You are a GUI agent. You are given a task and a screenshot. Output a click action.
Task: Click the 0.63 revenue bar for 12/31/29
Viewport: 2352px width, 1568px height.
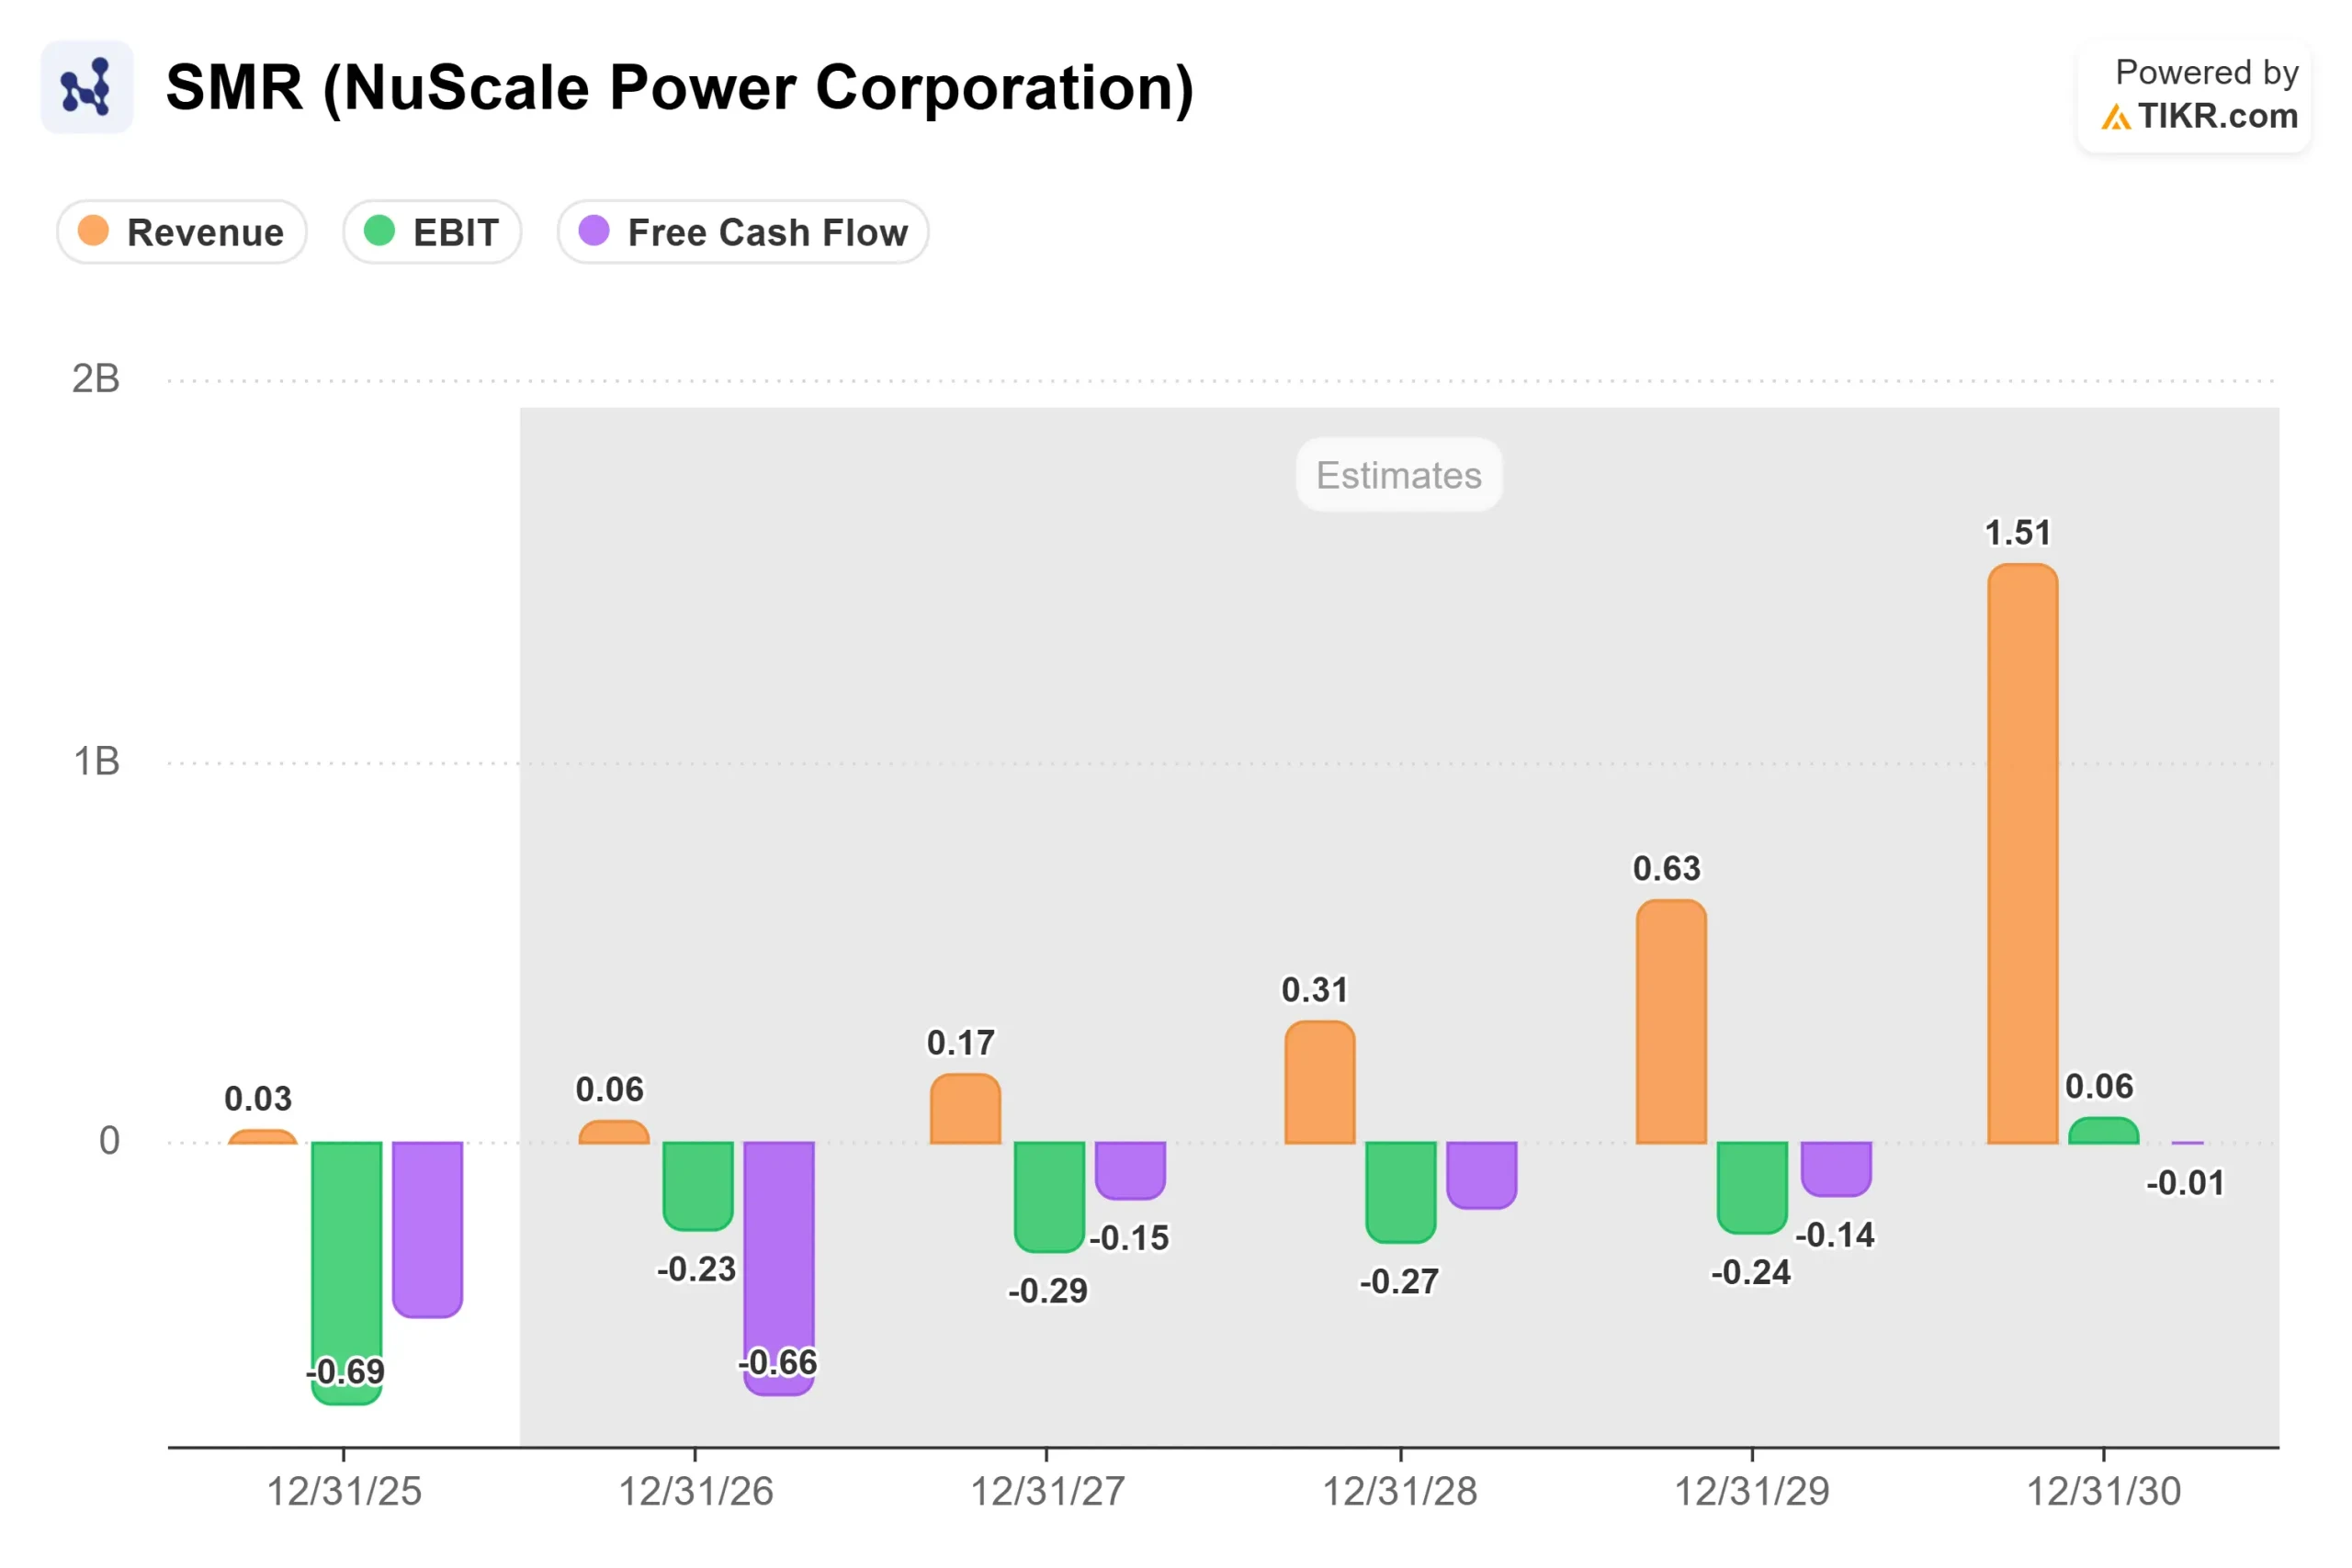pos(1671,1021)
